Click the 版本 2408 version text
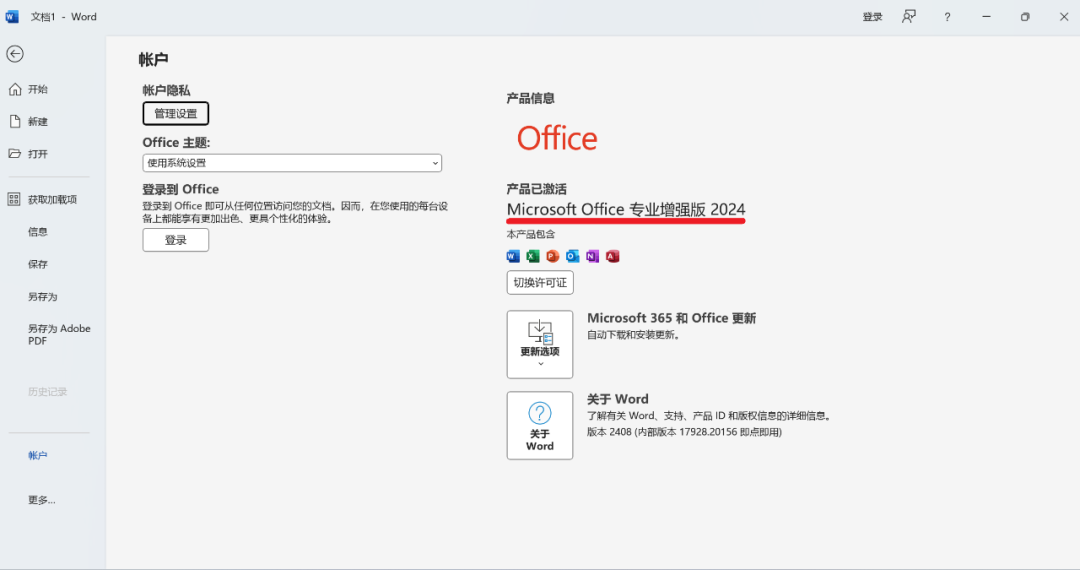Screen dimensions: 1080x570 pyautogui.click(x=684, y=432)
